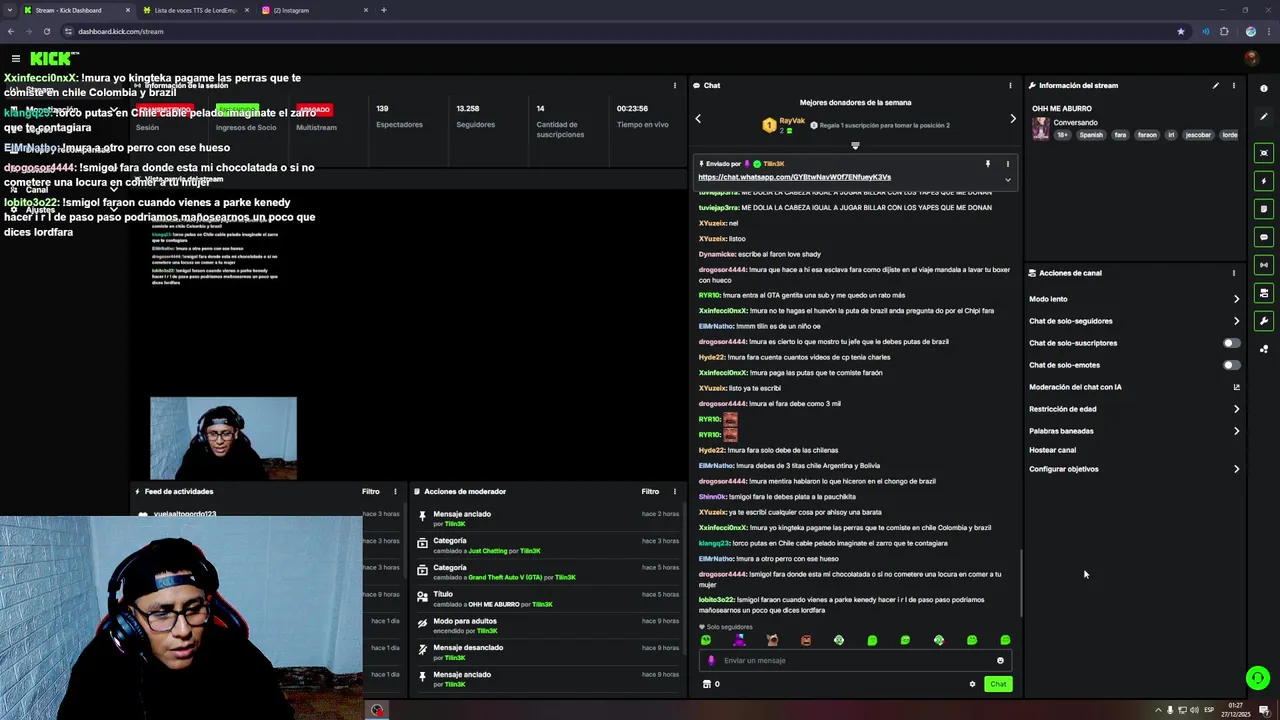Screen dimensions: 1280x720
Task: Open Filtro in Acciones de moderador
Action: (650, 492)
